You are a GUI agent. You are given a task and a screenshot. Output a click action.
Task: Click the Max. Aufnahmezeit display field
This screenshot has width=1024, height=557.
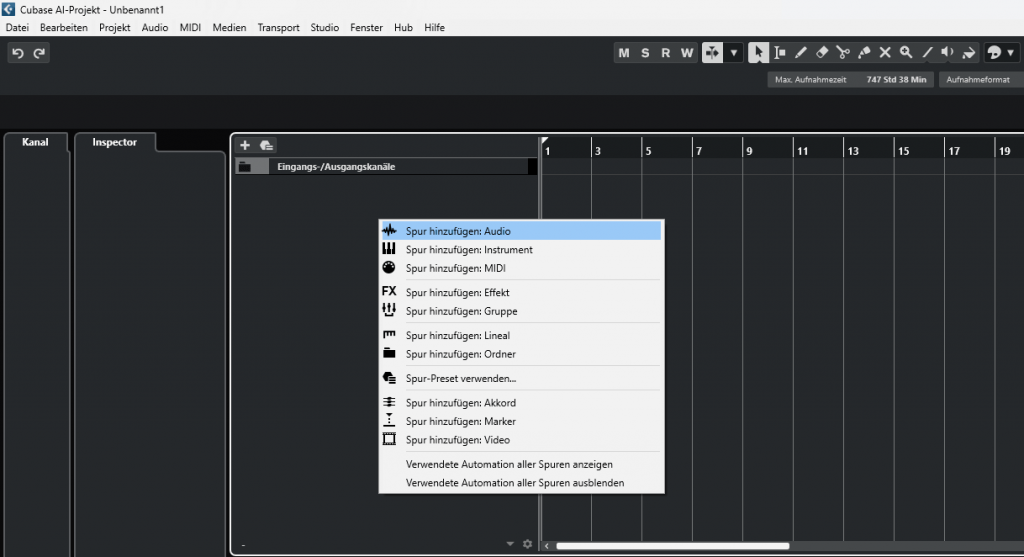click(850, 80)
